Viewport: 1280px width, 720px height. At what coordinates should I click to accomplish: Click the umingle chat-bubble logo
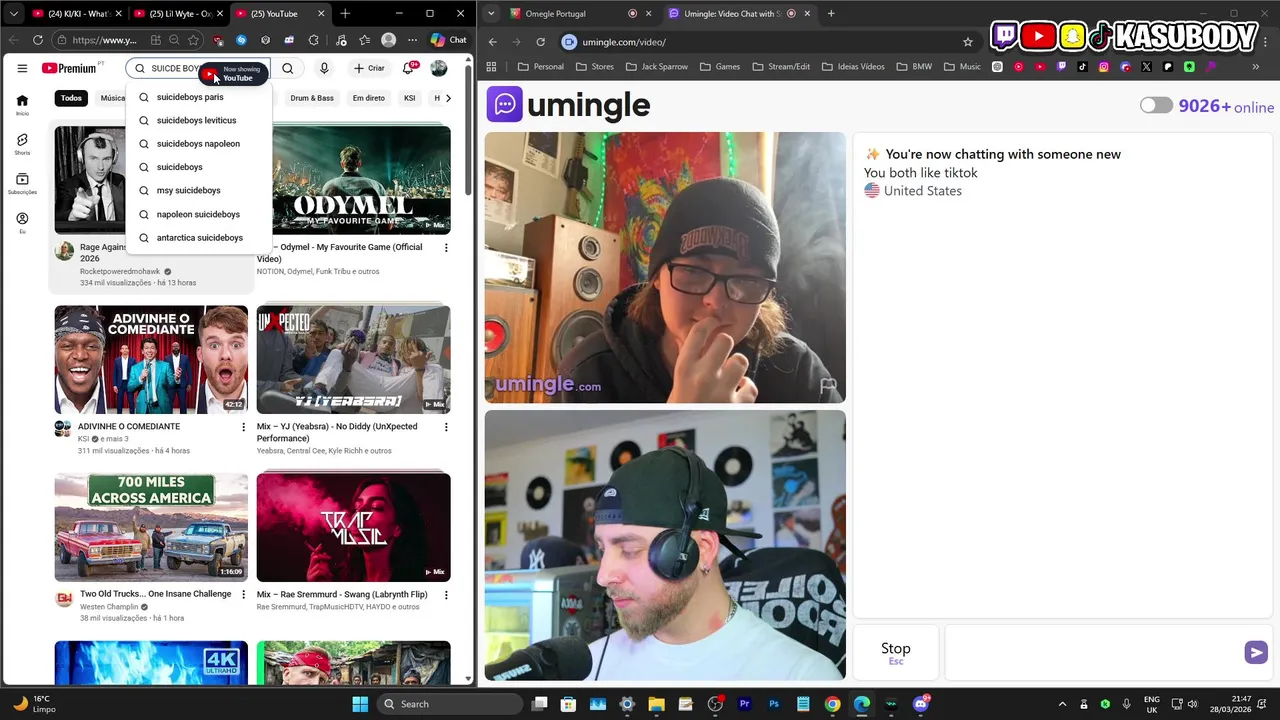[504, 104]
